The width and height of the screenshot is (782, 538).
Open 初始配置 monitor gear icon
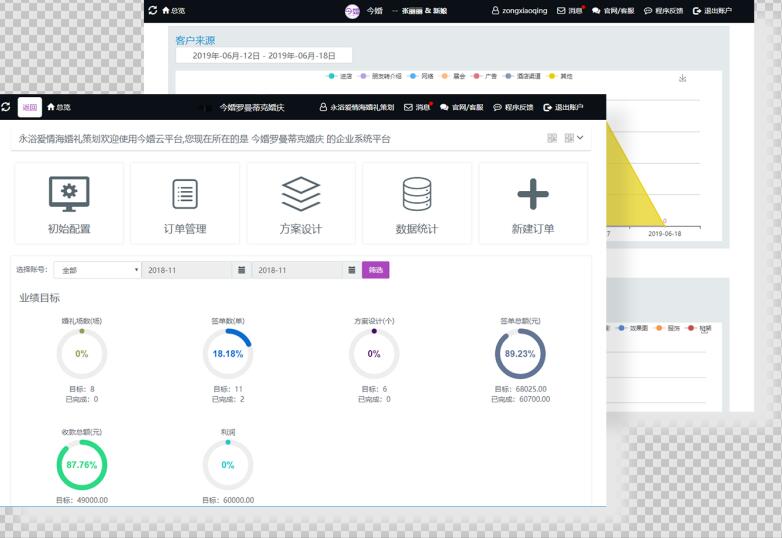coord(69,194)
